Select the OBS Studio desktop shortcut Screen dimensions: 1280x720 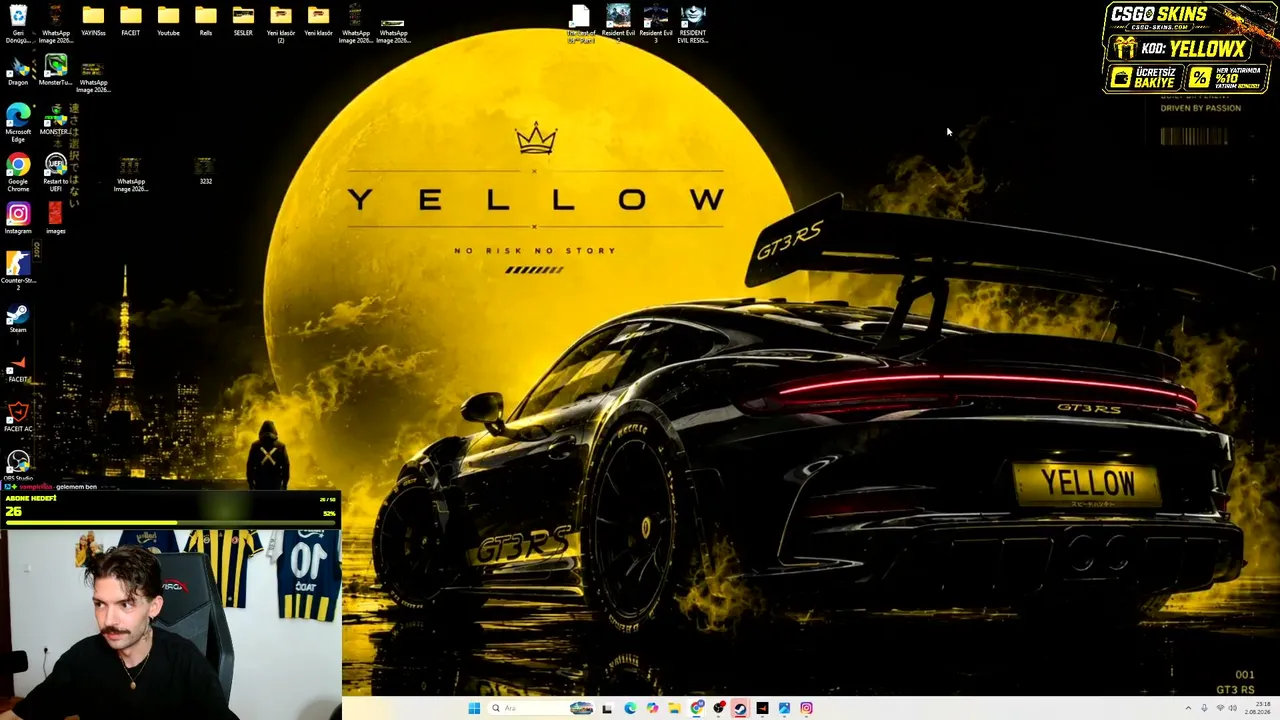pos(18,466)
